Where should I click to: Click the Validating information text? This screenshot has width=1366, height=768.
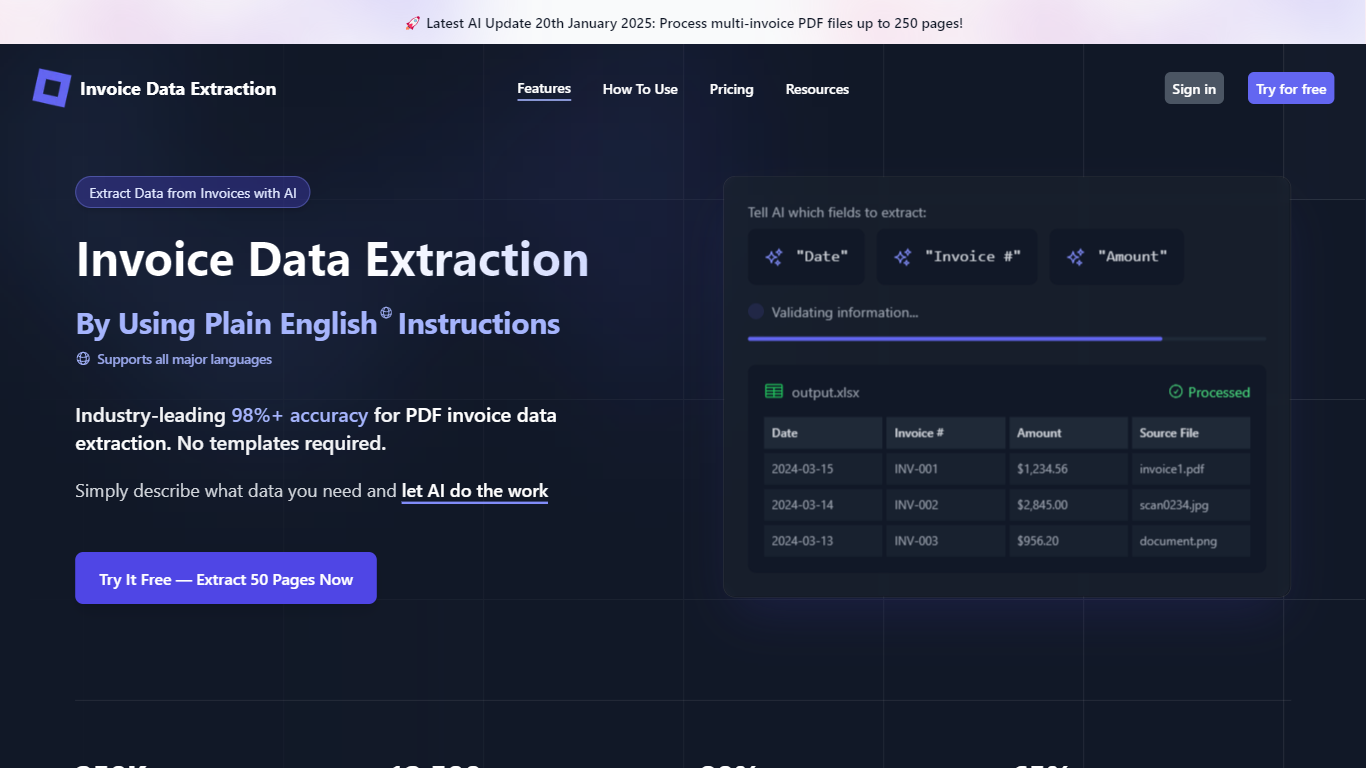pyautogui.click(x=845, y=312)
